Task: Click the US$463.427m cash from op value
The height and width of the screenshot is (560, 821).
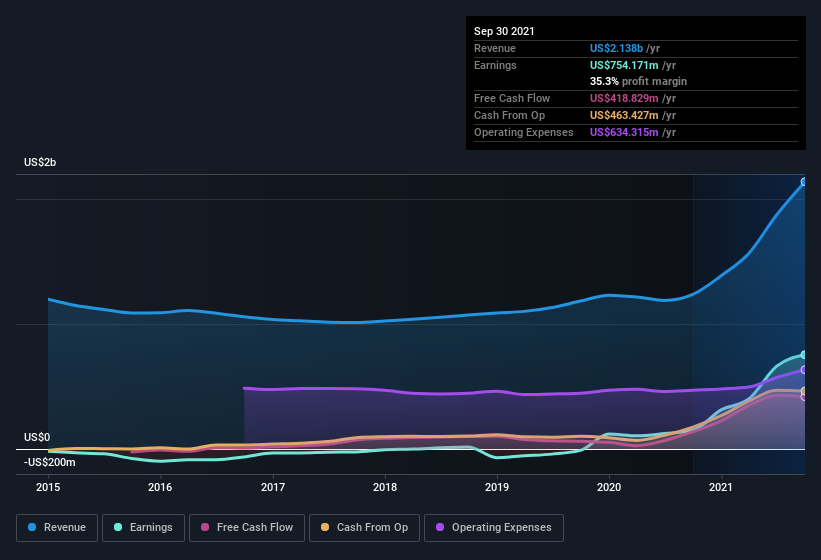Action: pyautogui.click(x=624, y=115)
